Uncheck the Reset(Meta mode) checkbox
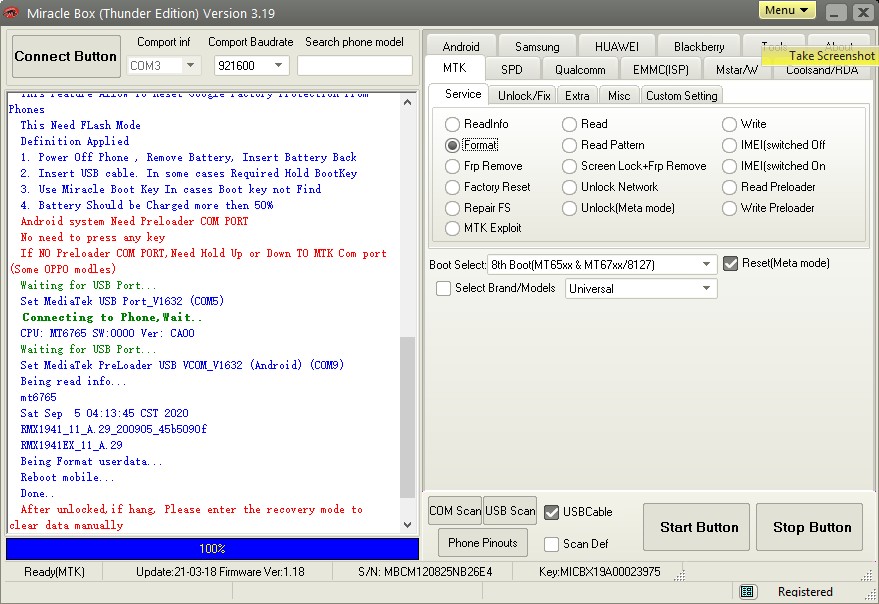Screen dimensions: 879x604 pos(730,263)
